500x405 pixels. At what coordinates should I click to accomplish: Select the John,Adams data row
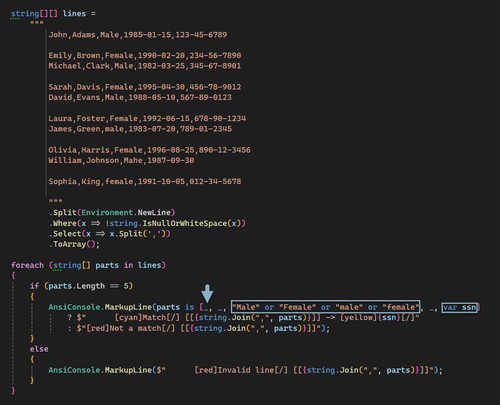[x=138, y=35]
